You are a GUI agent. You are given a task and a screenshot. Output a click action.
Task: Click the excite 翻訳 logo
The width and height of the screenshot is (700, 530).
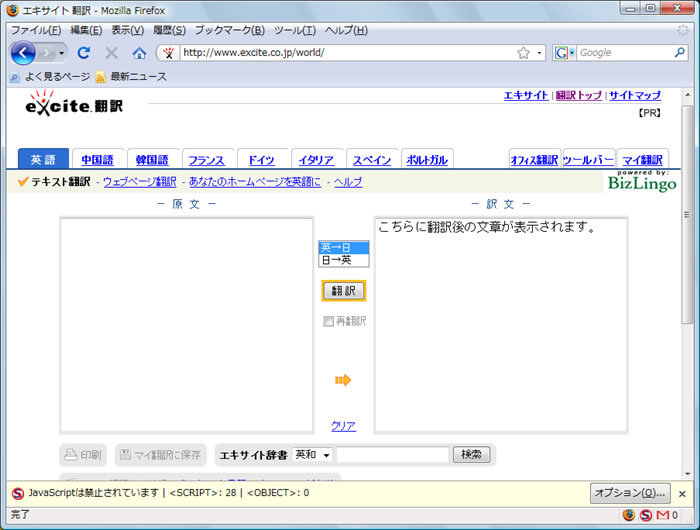click(74, 103)
